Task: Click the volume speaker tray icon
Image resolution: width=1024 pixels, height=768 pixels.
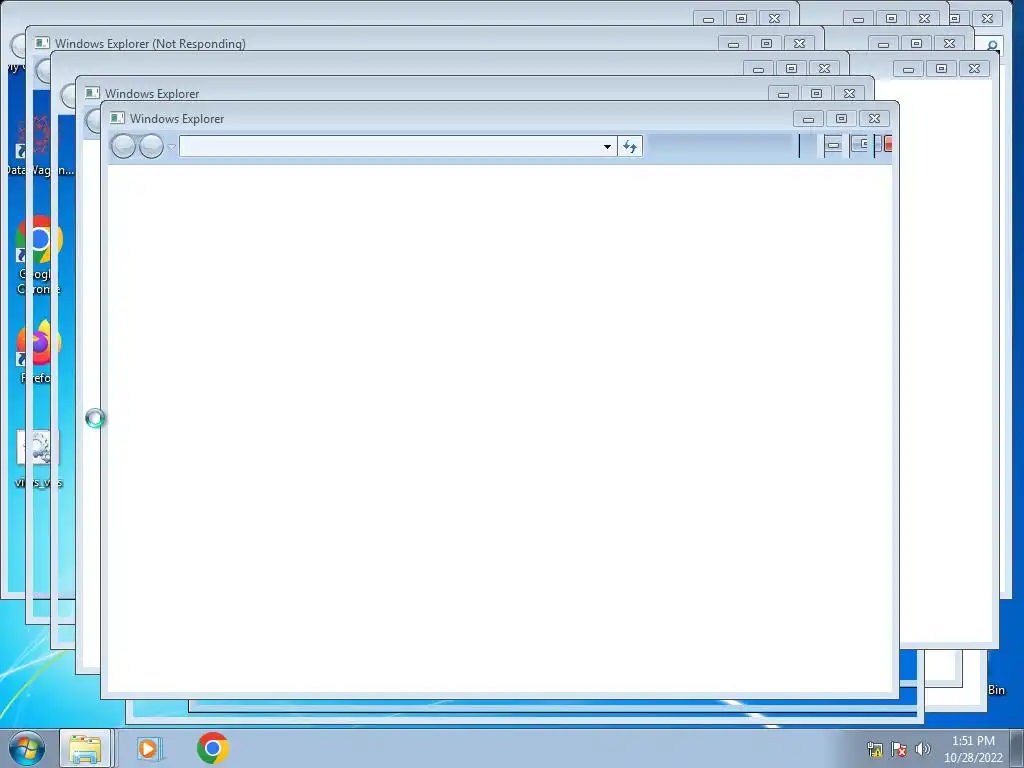Action: [922, 749]
